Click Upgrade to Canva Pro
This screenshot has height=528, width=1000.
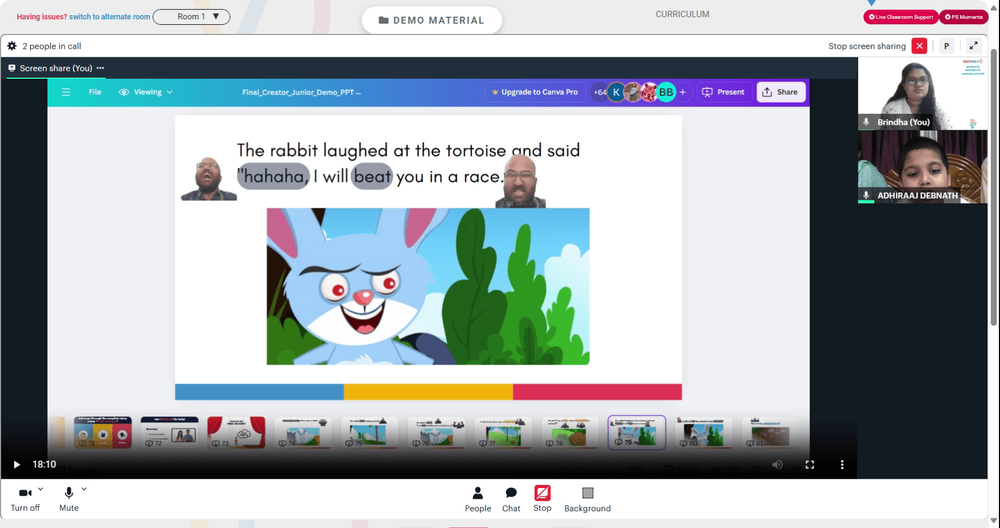(534, 92)
